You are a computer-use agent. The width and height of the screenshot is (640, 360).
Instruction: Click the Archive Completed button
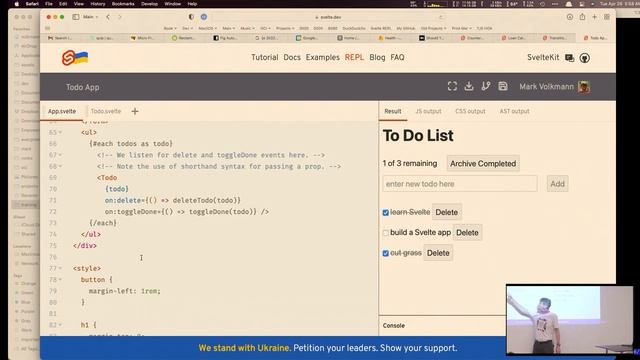483,163
